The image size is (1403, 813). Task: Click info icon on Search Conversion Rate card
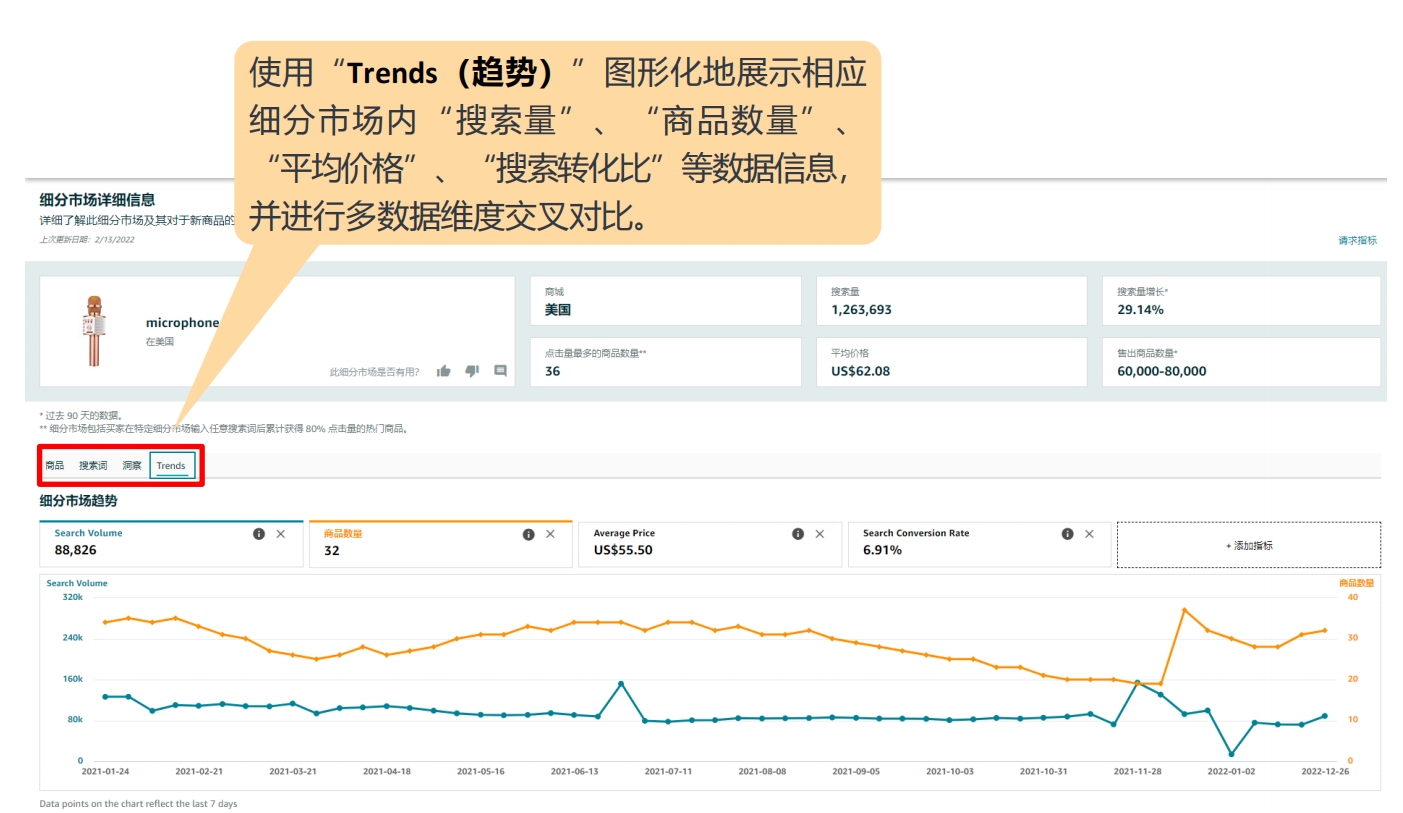[1067, 534]
